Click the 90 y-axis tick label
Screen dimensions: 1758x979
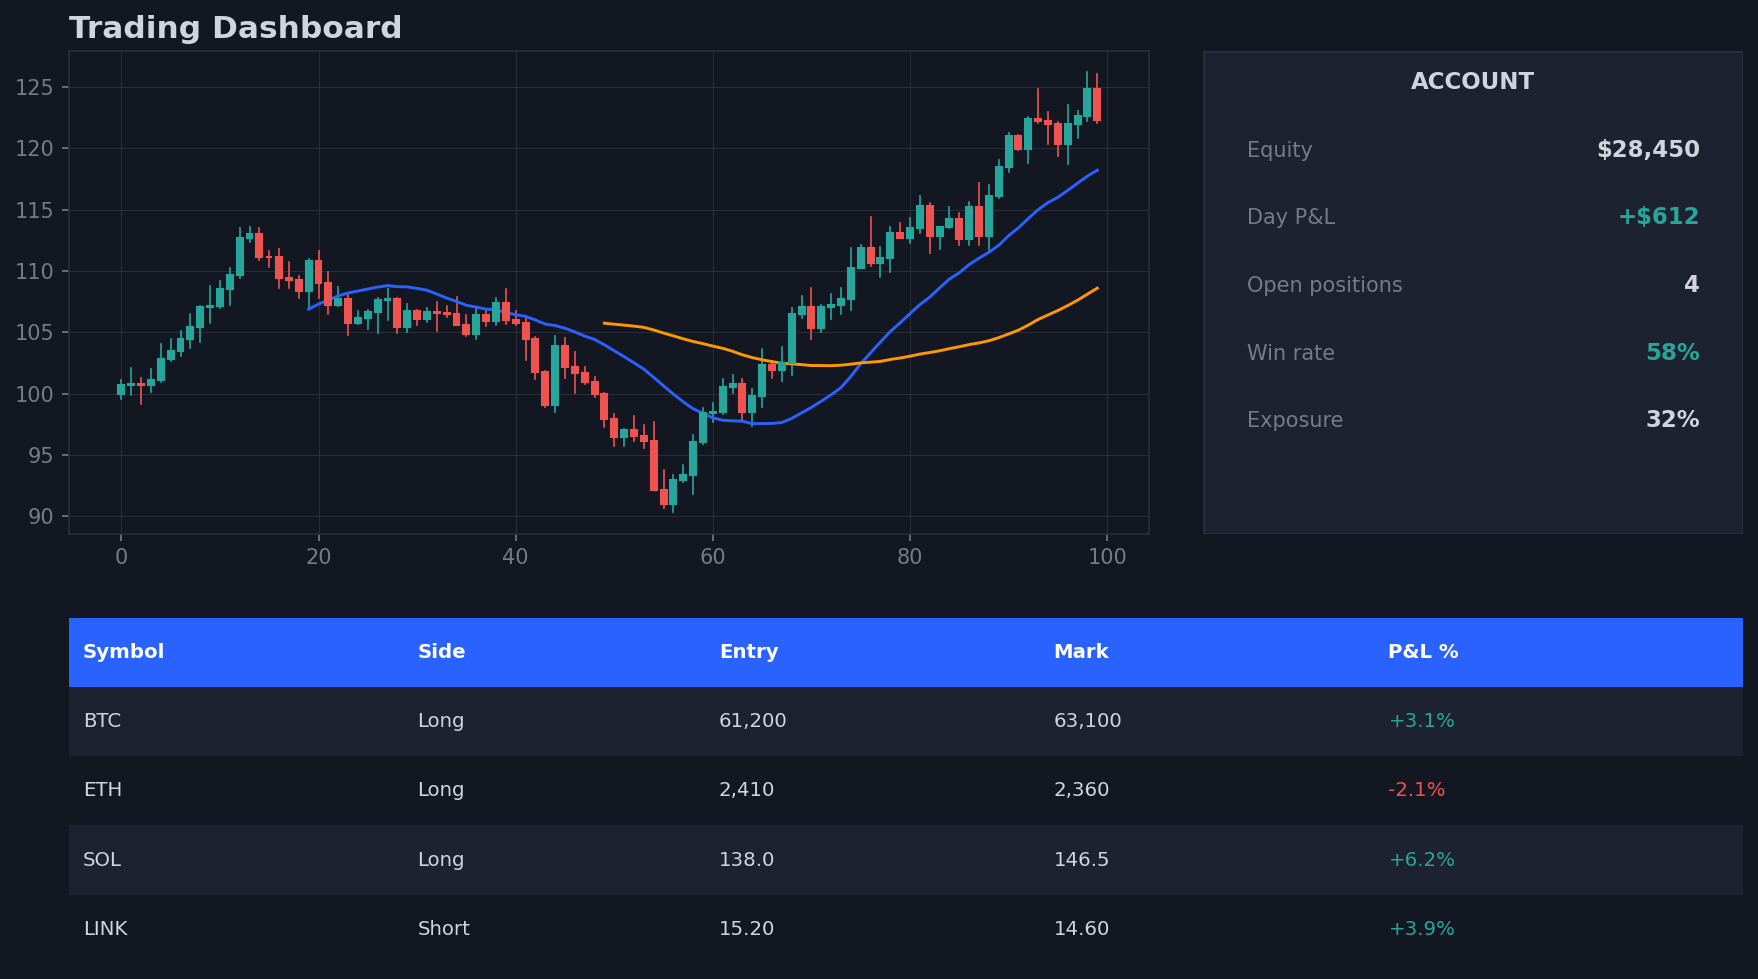tap(41, 517)
